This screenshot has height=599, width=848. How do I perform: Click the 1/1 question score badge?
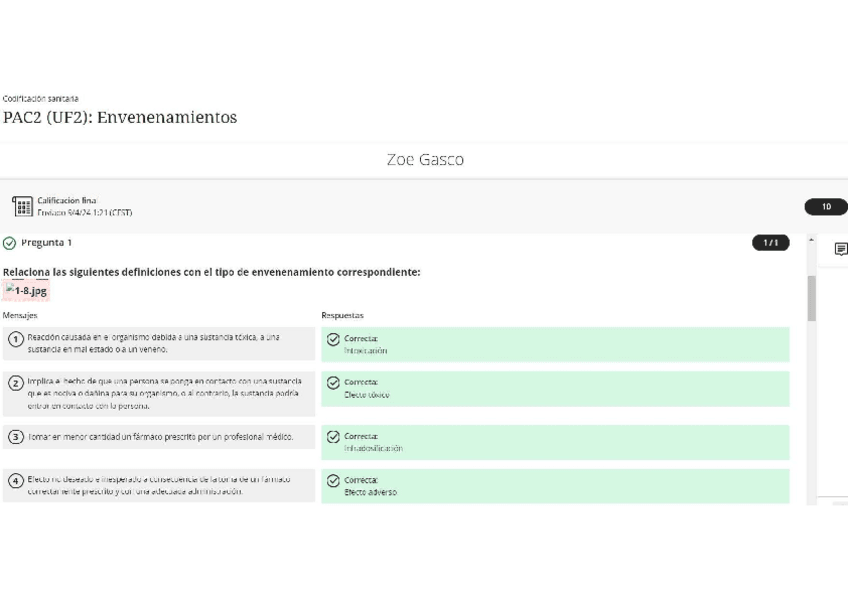(x=770, y=243)
